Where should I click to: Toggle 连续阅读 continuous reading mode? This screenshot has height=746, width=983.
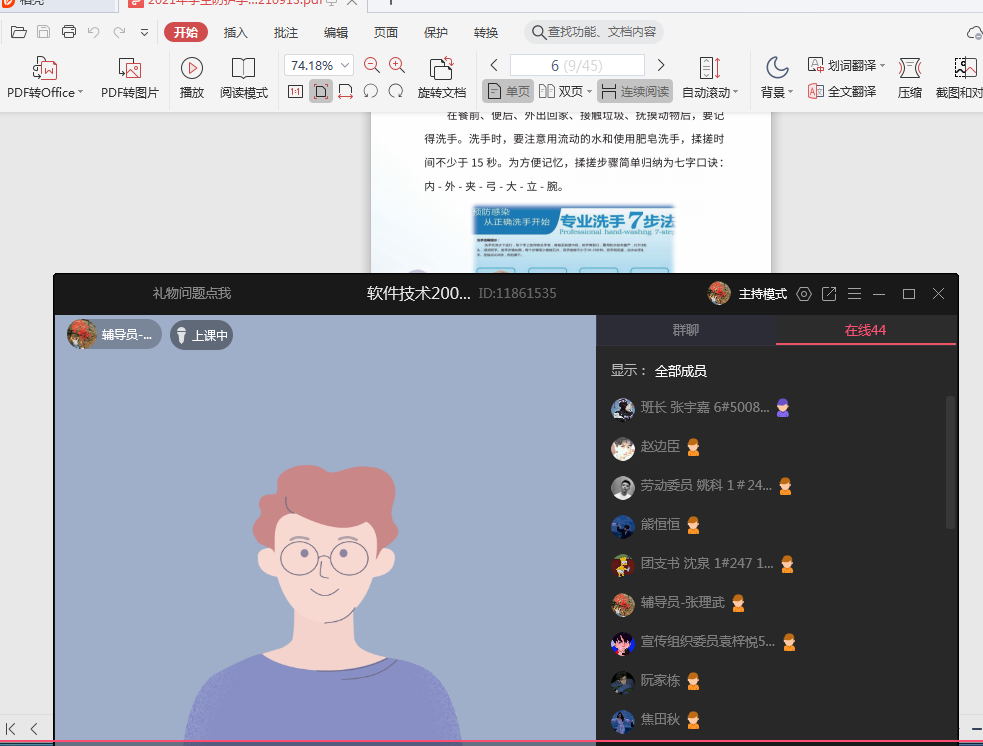[x=635, y=91]
